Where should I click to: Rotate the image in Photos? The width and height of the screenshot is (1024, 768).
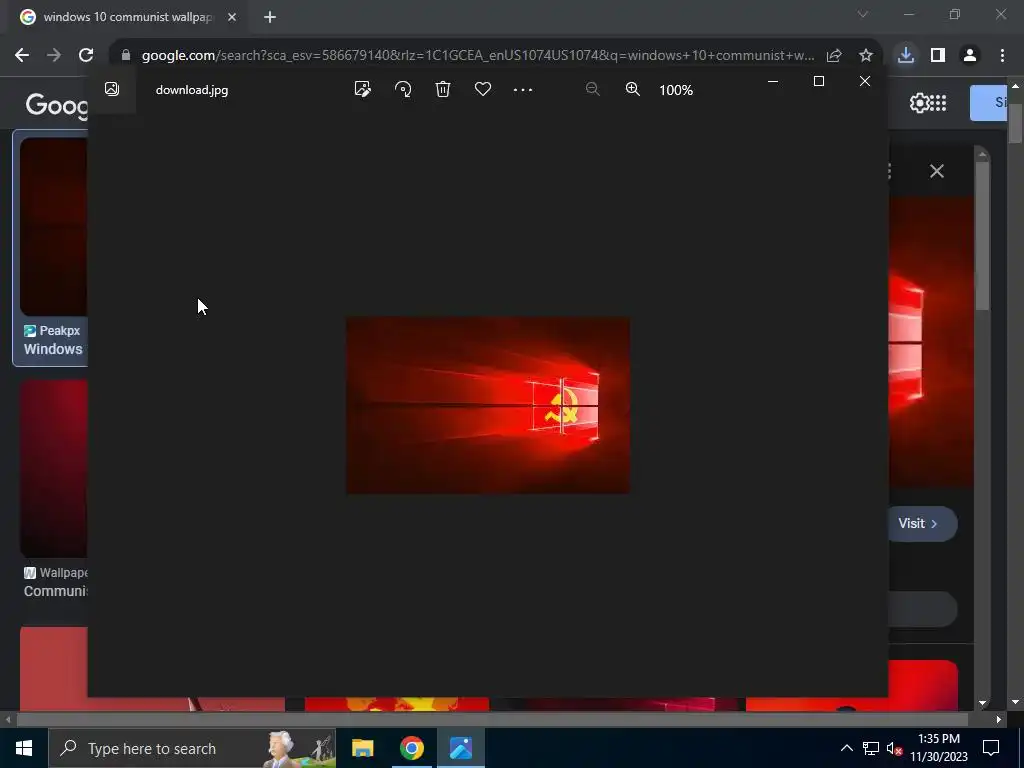pyautogui.click(x=403, y=89)
